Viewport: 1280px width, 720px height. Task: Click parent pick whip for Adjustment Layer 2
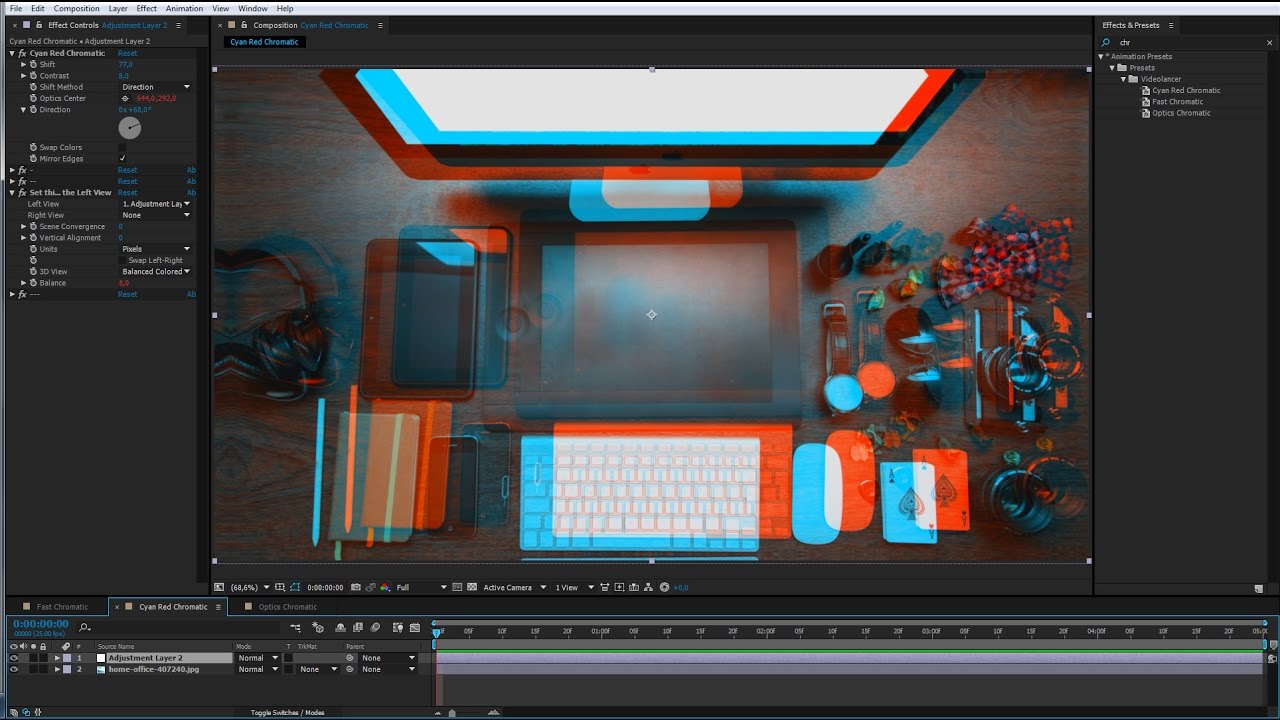[350, 658]
